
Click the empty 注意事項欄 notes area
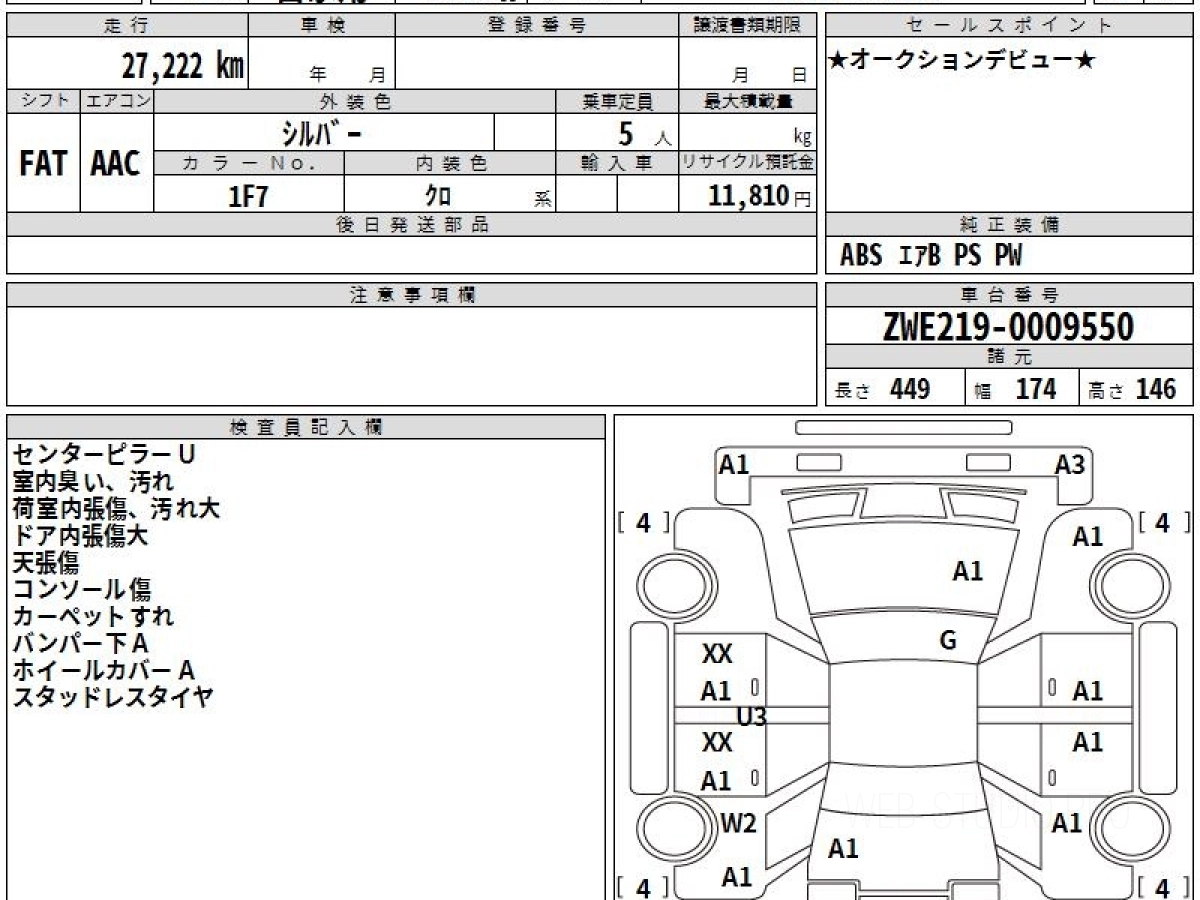411,355
